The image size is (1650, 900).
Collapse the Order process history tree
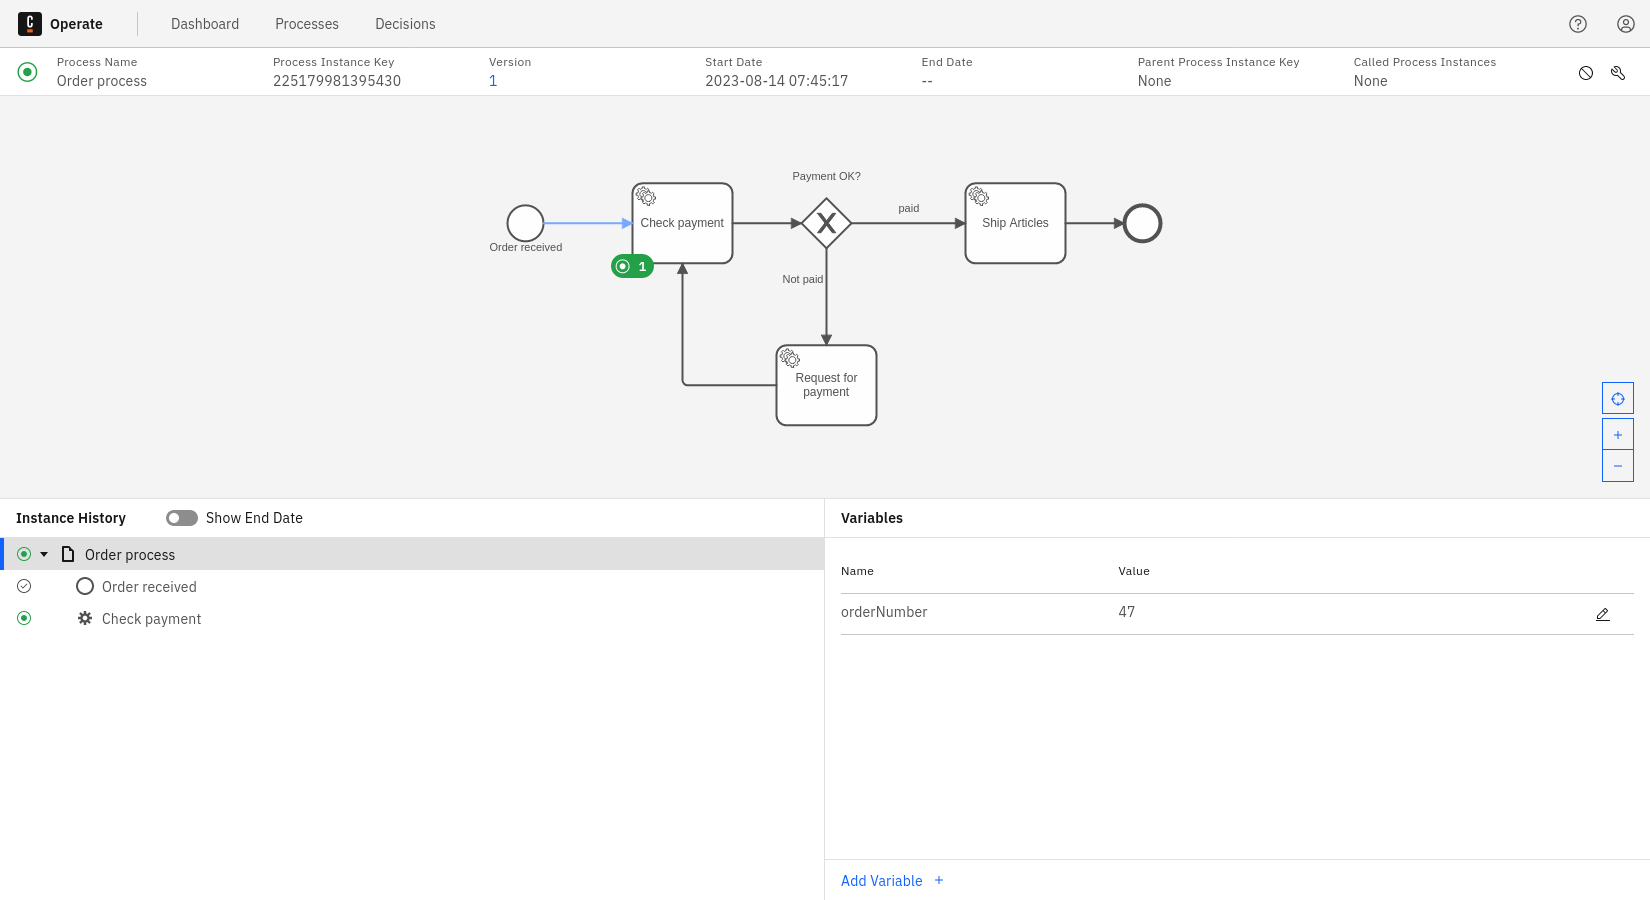(x=44, y=553)
